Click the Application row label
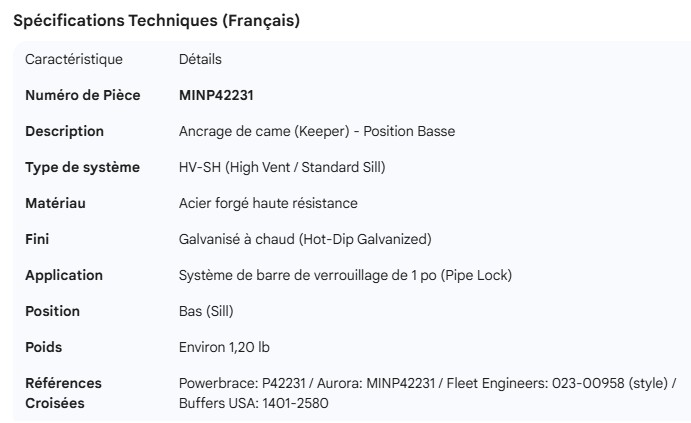The width and height of the screenshot is (691, 423). (x=64, y=275)
